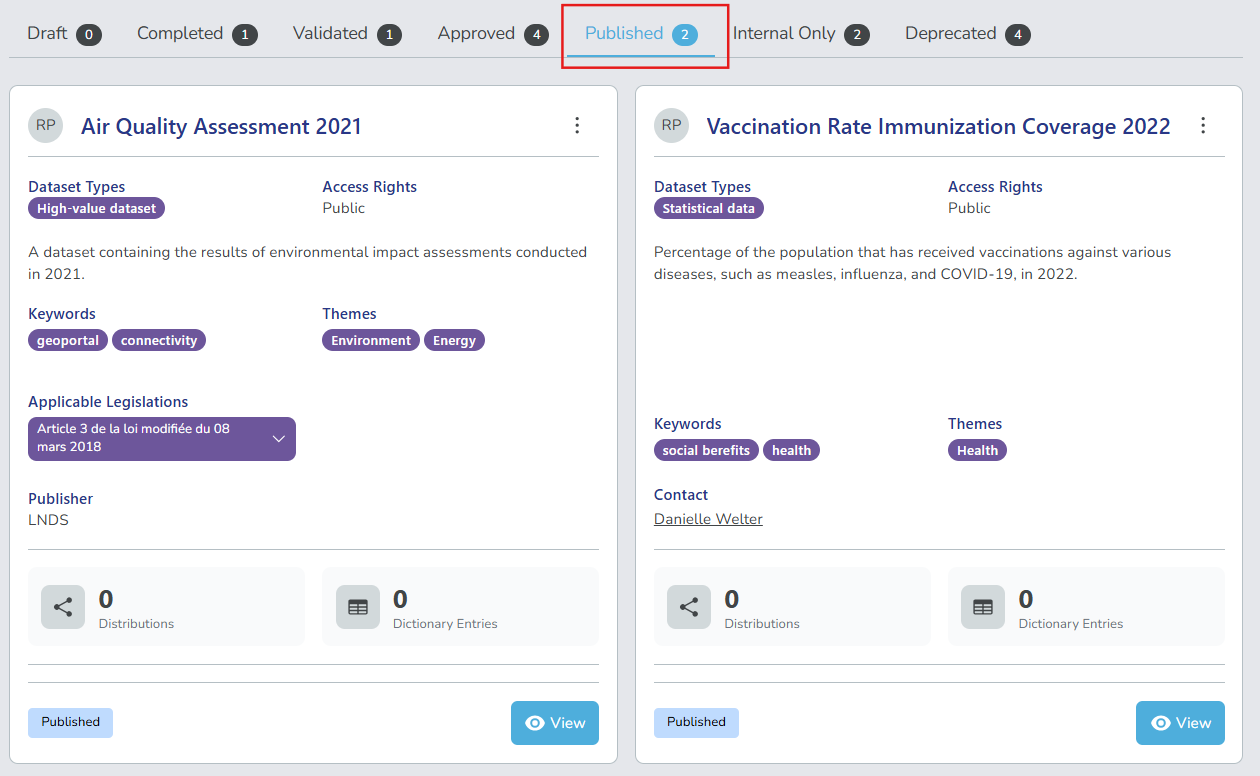Image resolution: width=1260 pixels, height=776 pixels.
Task: Click the geoportal keyword tag
Action: [x=68, y=341]
